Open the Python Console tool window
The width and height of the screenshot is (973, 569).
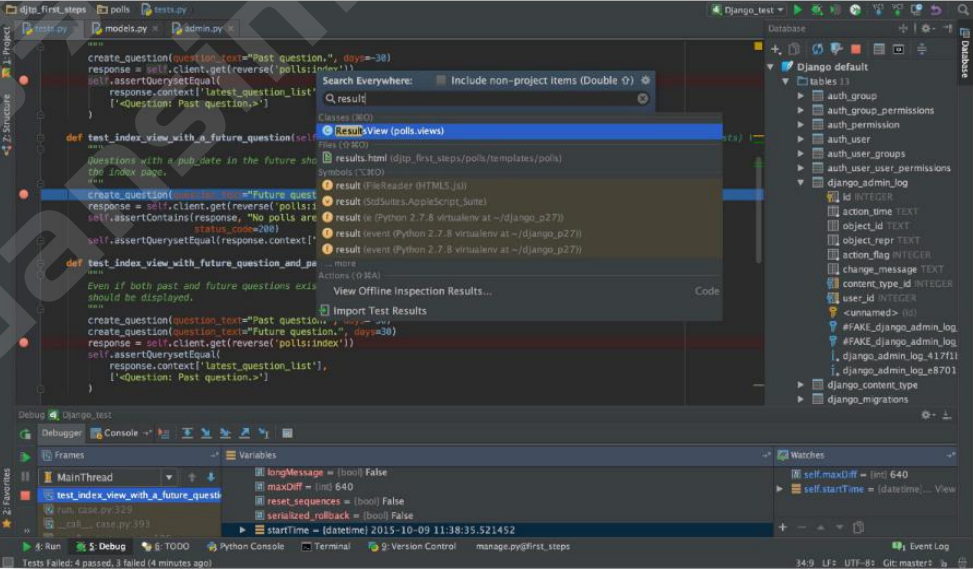click(x=246, y=546)
